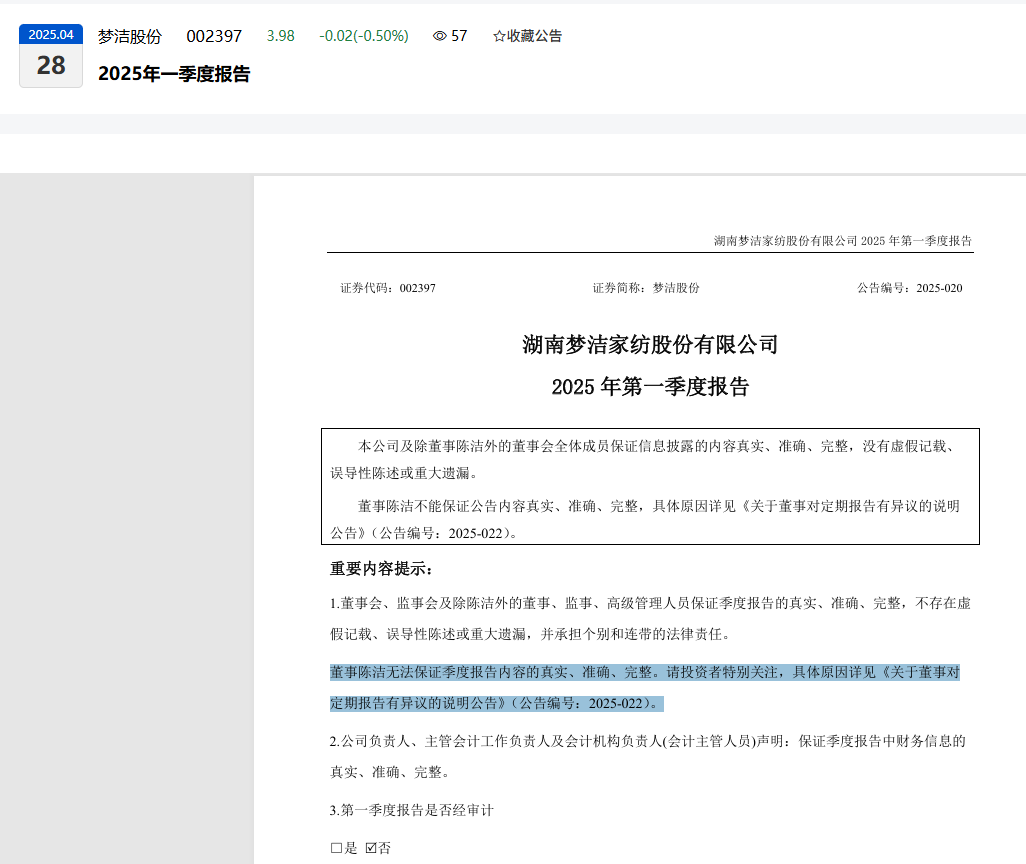
Task: Click 公告编号: 2025-020 text
Action: coord(910,288)
